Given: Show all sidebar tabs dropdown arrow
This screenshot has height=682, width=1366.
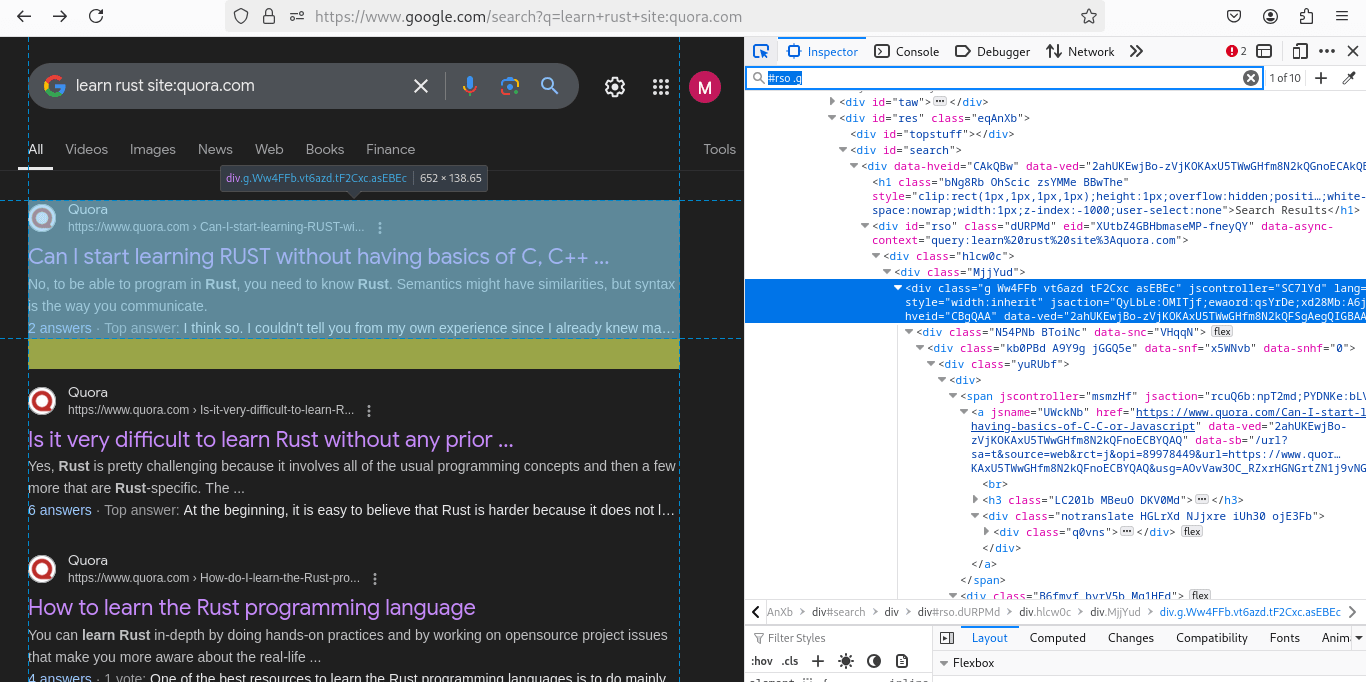Looking at the screenshot, I should click(x=1358, y=638).
